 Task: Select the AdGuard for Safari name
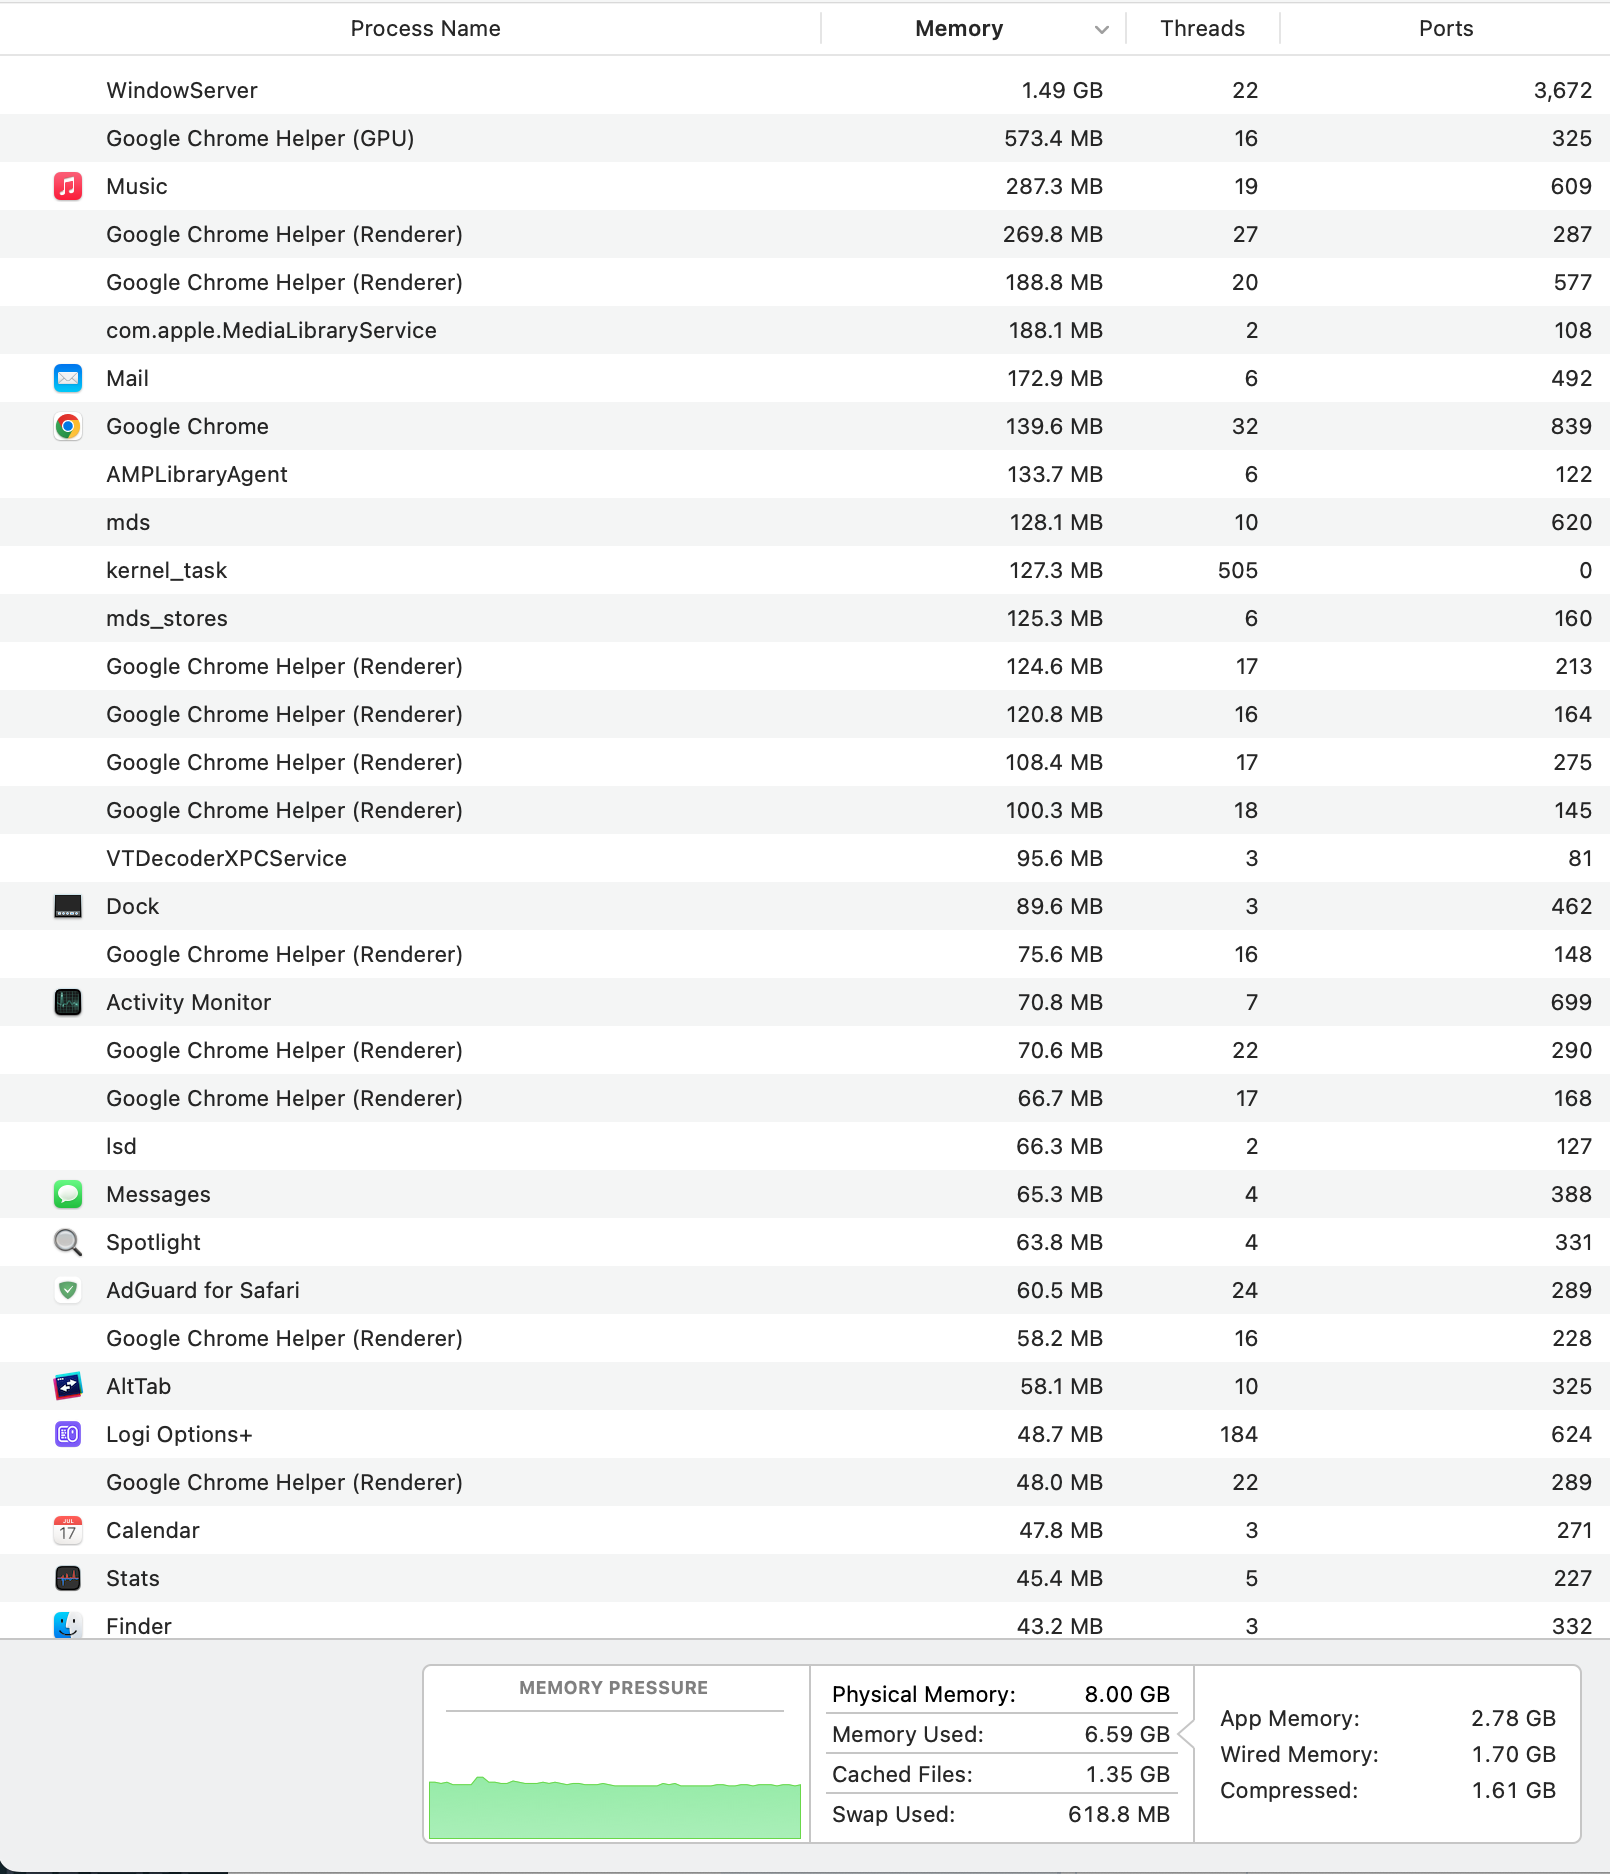tap(203, 1290)
